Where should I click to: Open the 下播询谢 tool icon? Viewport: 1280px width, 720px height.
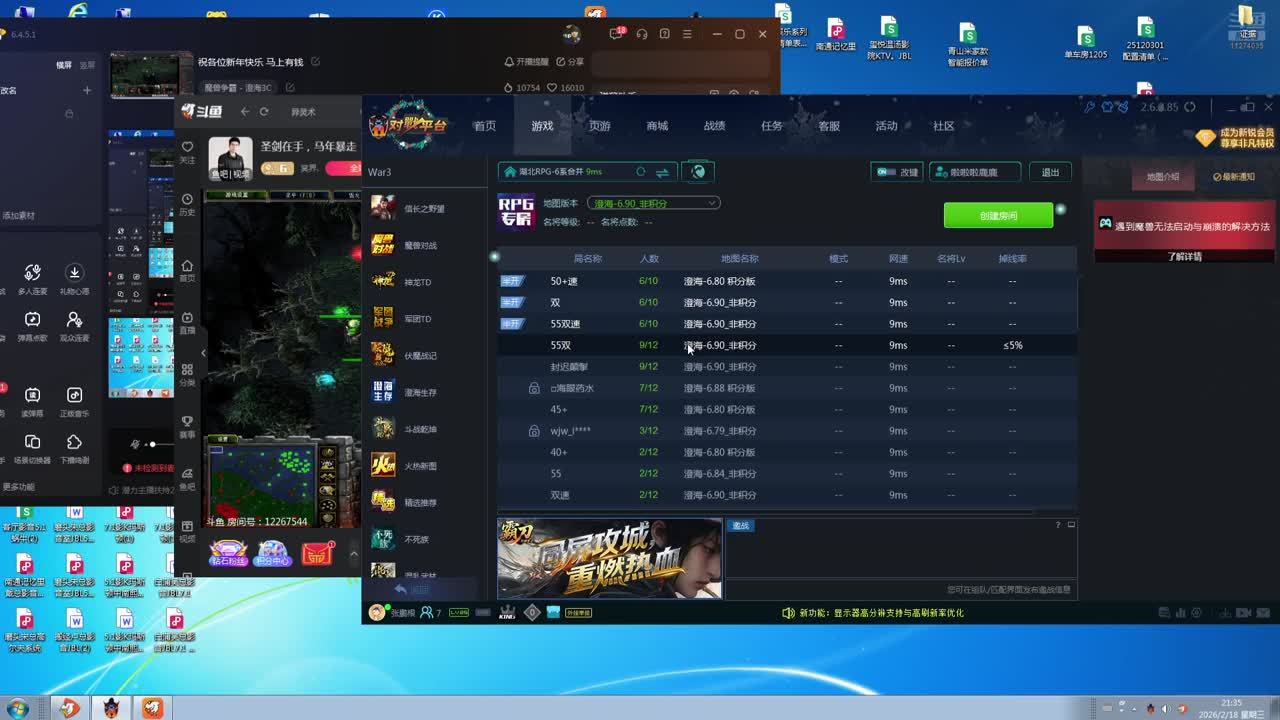tap(74, 448)
